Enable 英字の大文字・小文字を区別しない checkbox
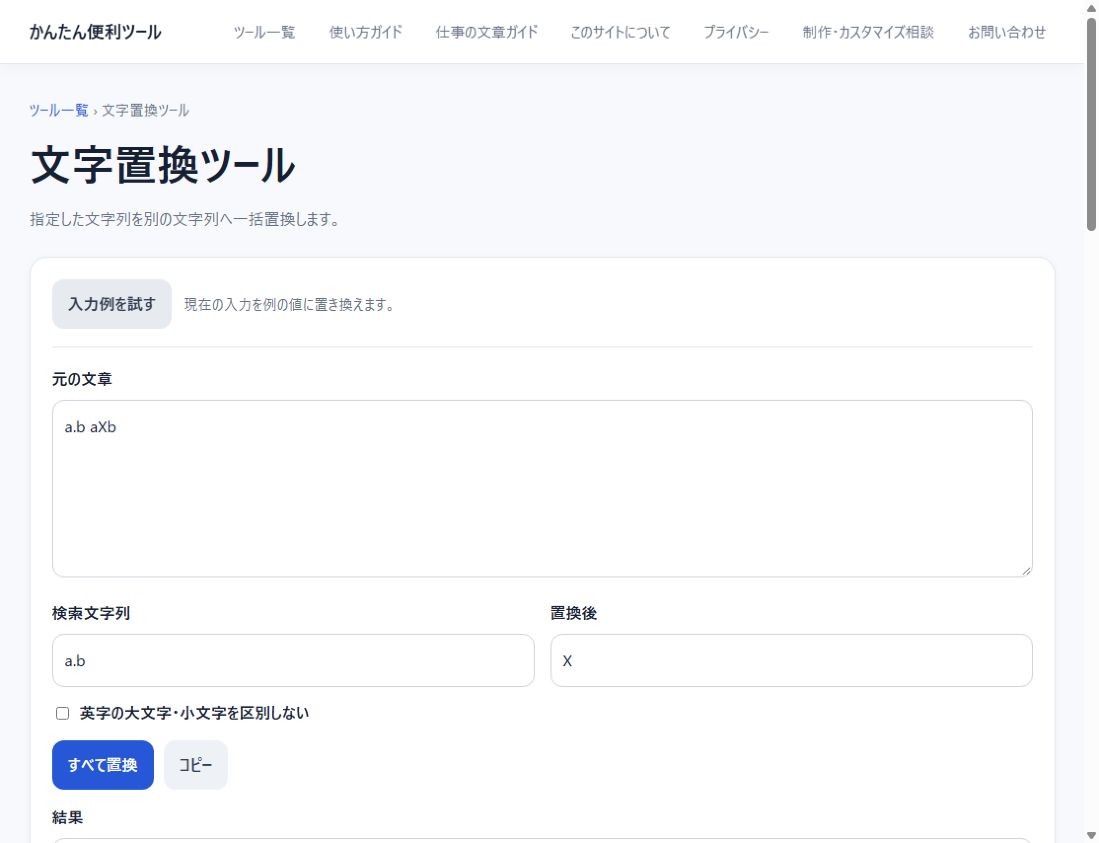The image size is (1099, 843). [62, 713]
